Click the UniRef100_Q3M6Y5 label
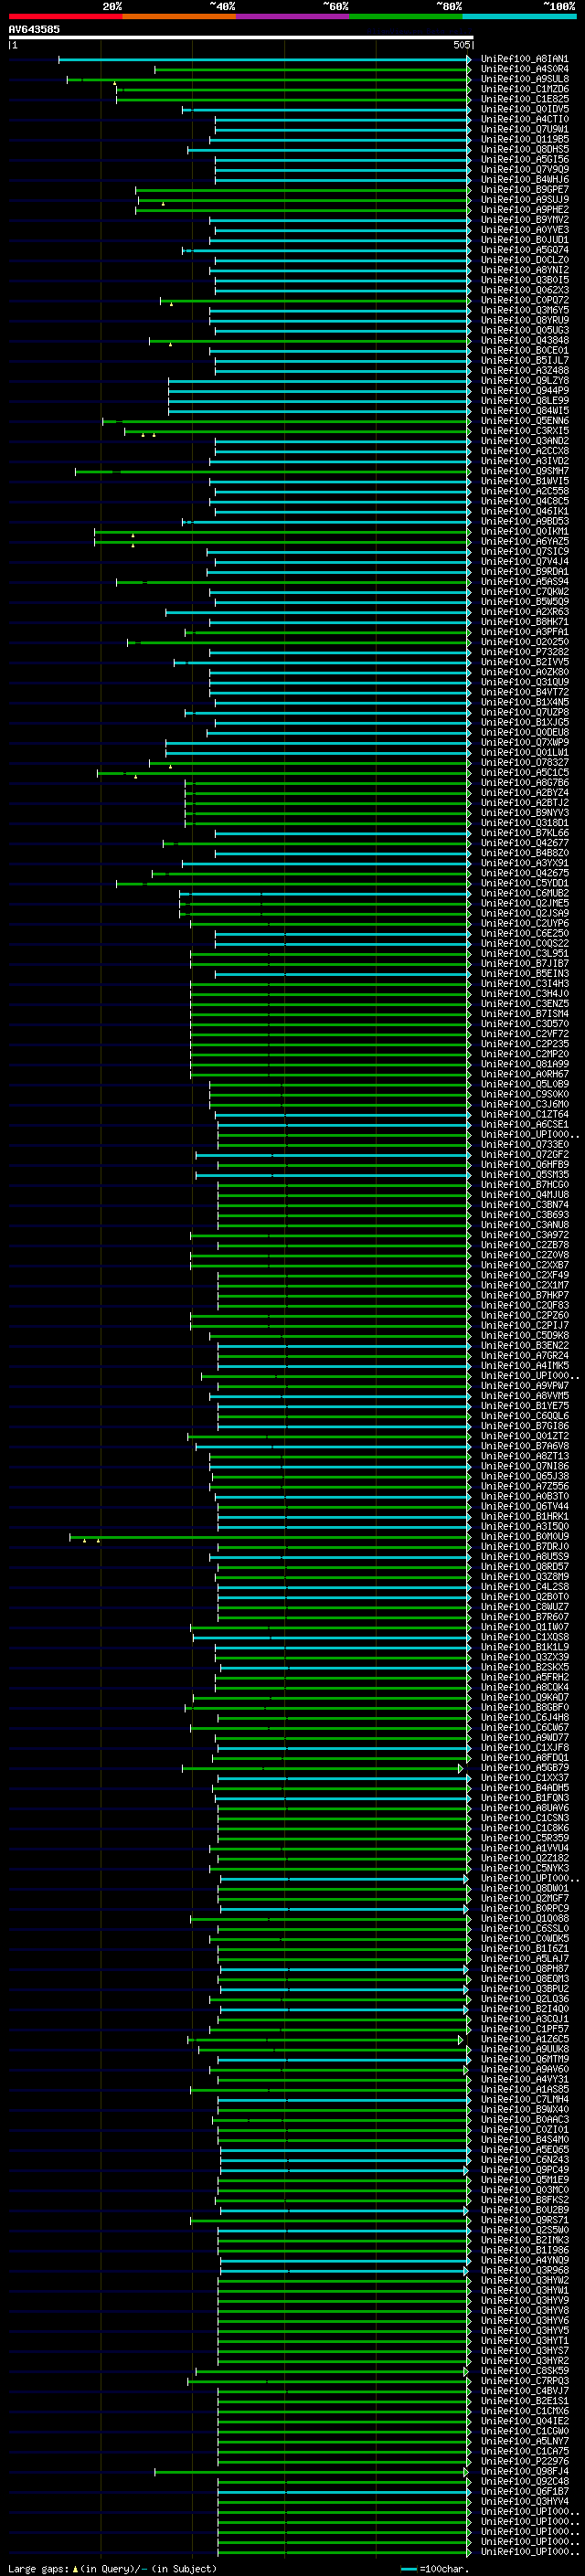 pyautogui.click(x=525, y=310)
